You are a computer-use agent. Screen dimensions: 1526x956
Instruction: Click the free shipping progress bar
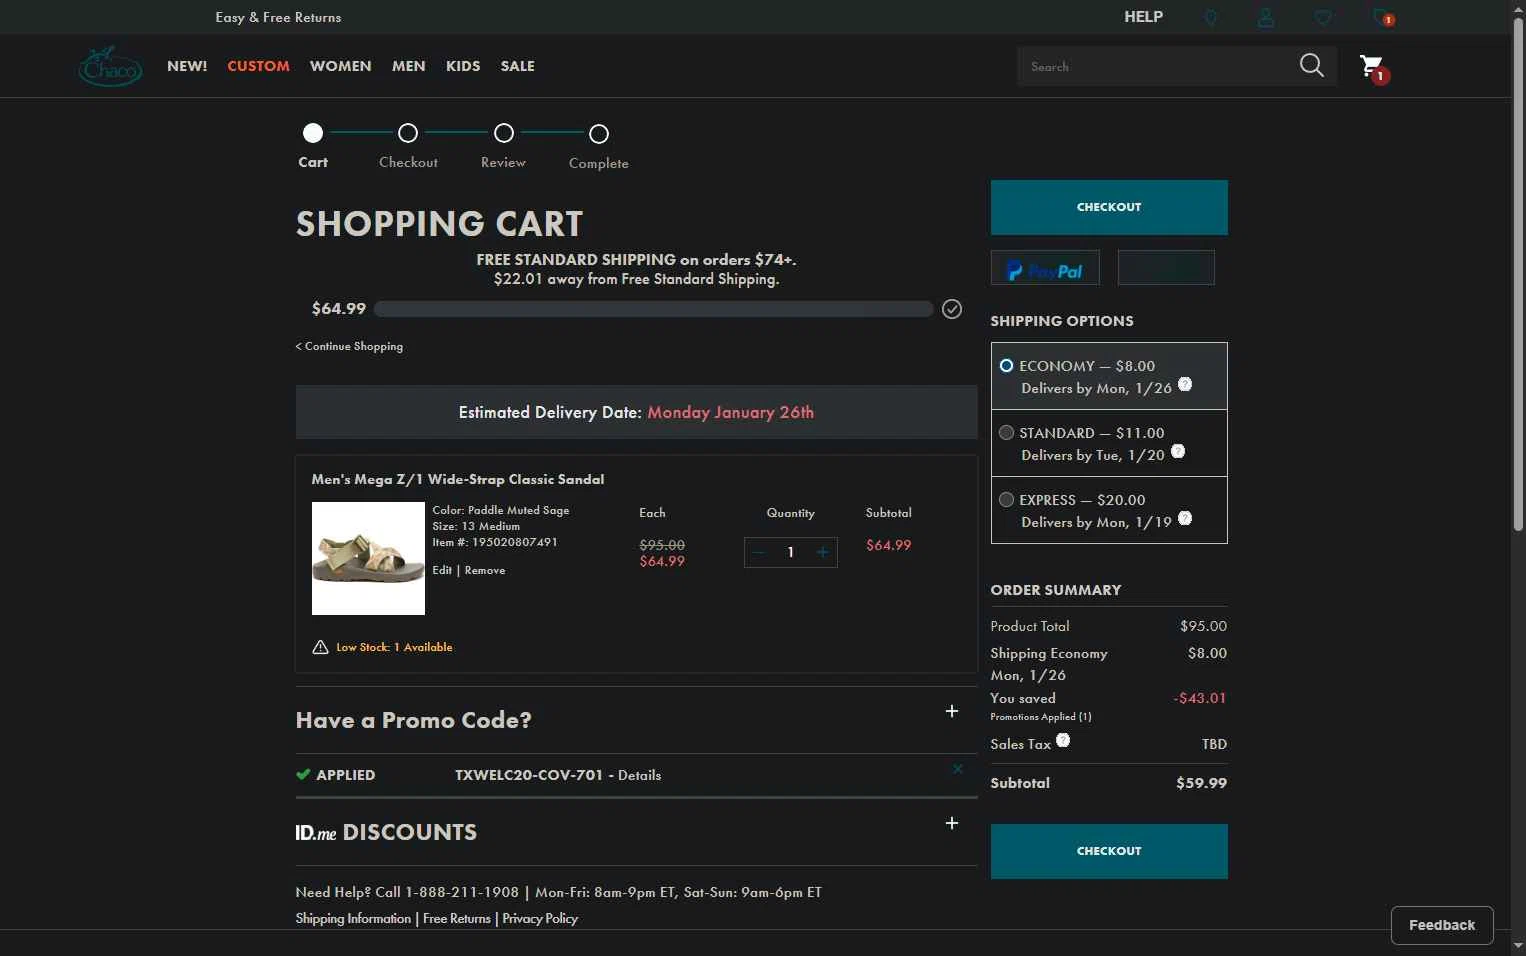pos(653,309)
